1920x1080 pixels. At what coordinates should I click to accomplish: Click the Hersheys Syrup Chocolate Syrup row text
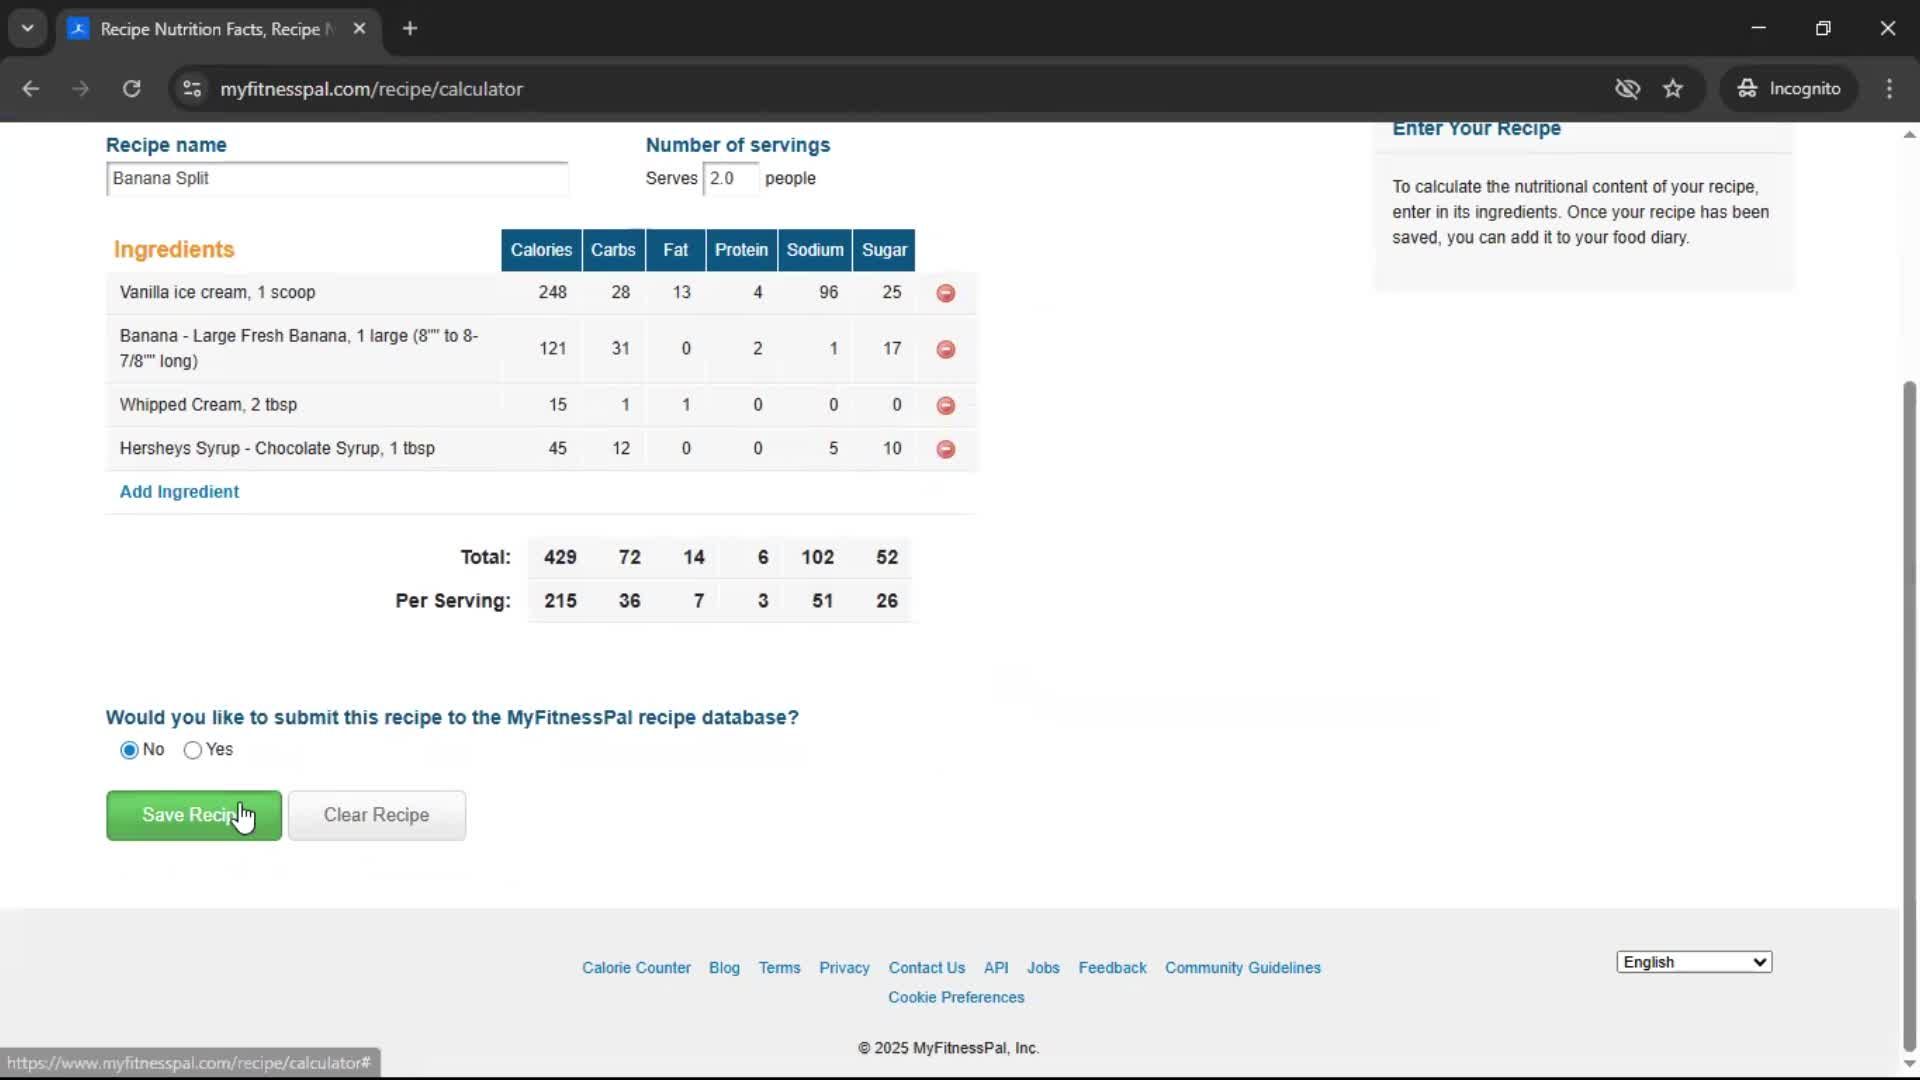[x=277, y=449]
